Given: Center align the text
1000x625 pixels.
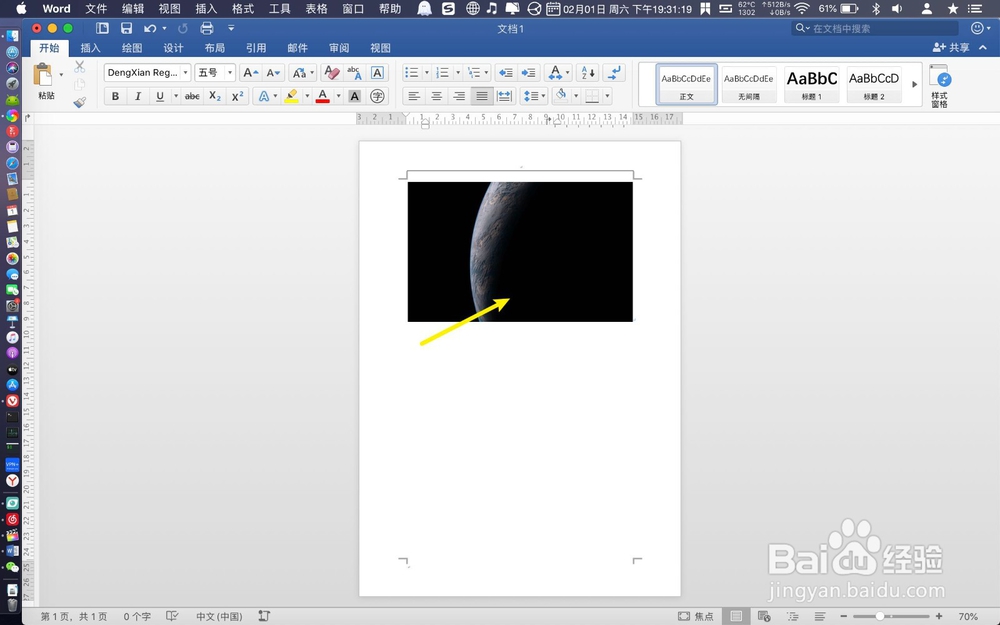Looking at the screenshot, I should tap(436, 96).
